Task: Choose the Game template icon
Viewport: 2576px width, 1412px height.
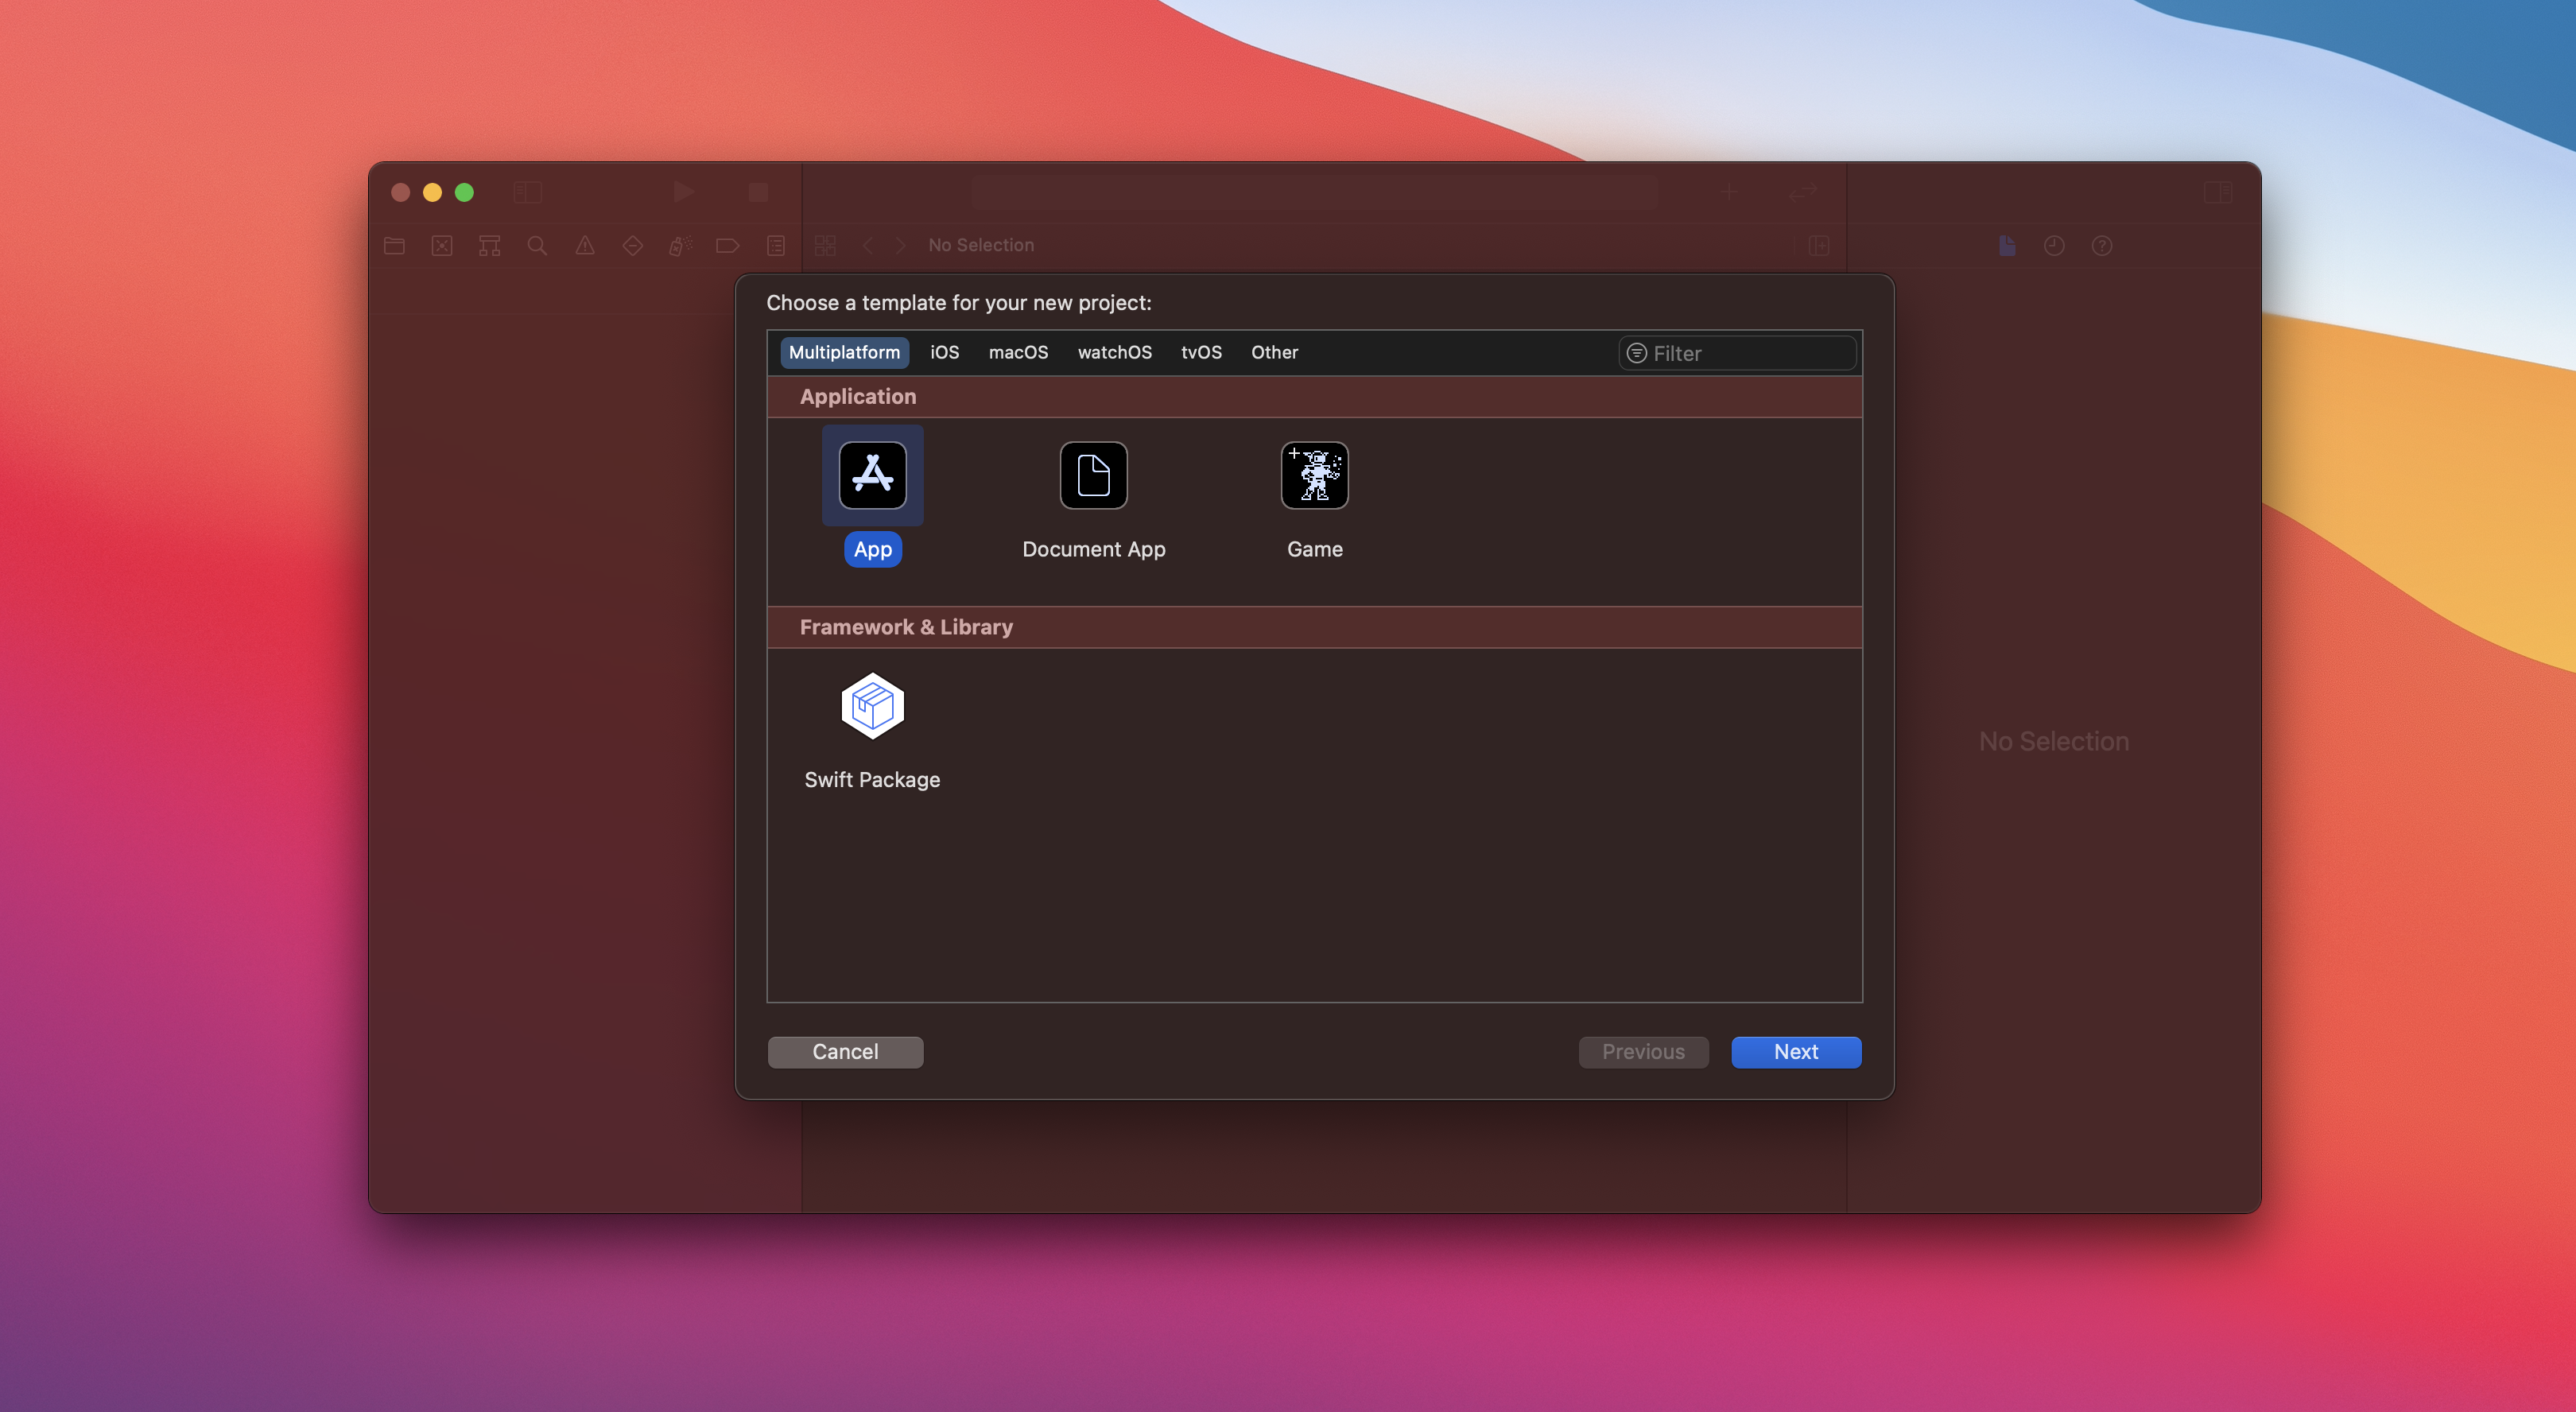Action: 1314,476
